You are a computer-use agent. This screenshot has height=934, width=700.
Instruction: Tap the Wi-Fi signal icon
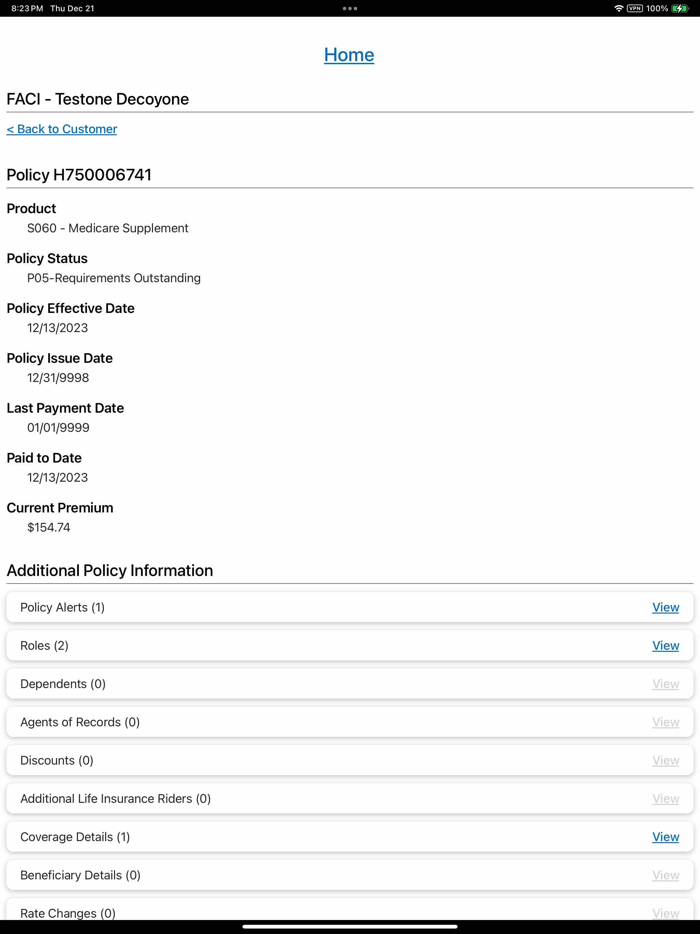[x=619, y=8]
